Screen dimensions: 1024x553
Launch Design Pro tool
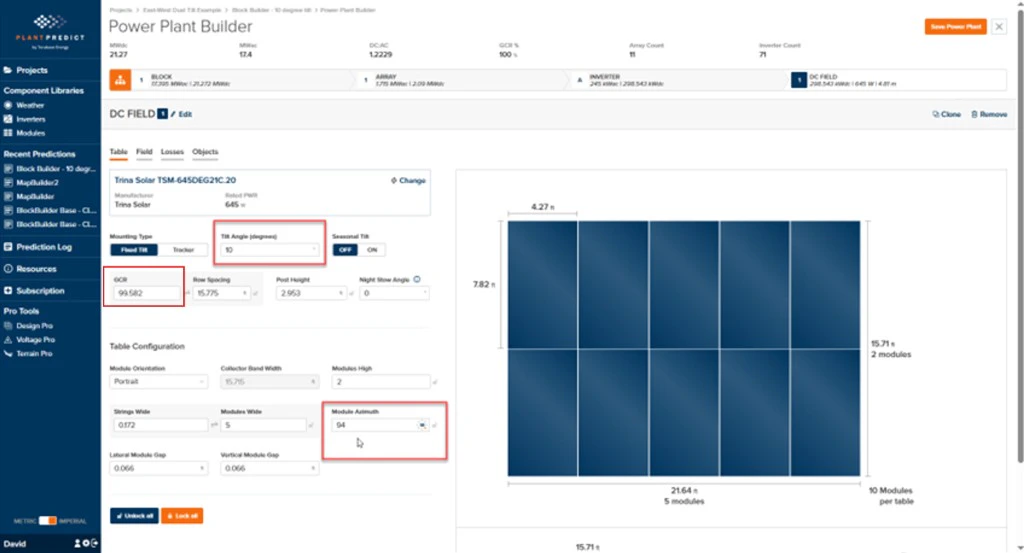click(29, 325)
